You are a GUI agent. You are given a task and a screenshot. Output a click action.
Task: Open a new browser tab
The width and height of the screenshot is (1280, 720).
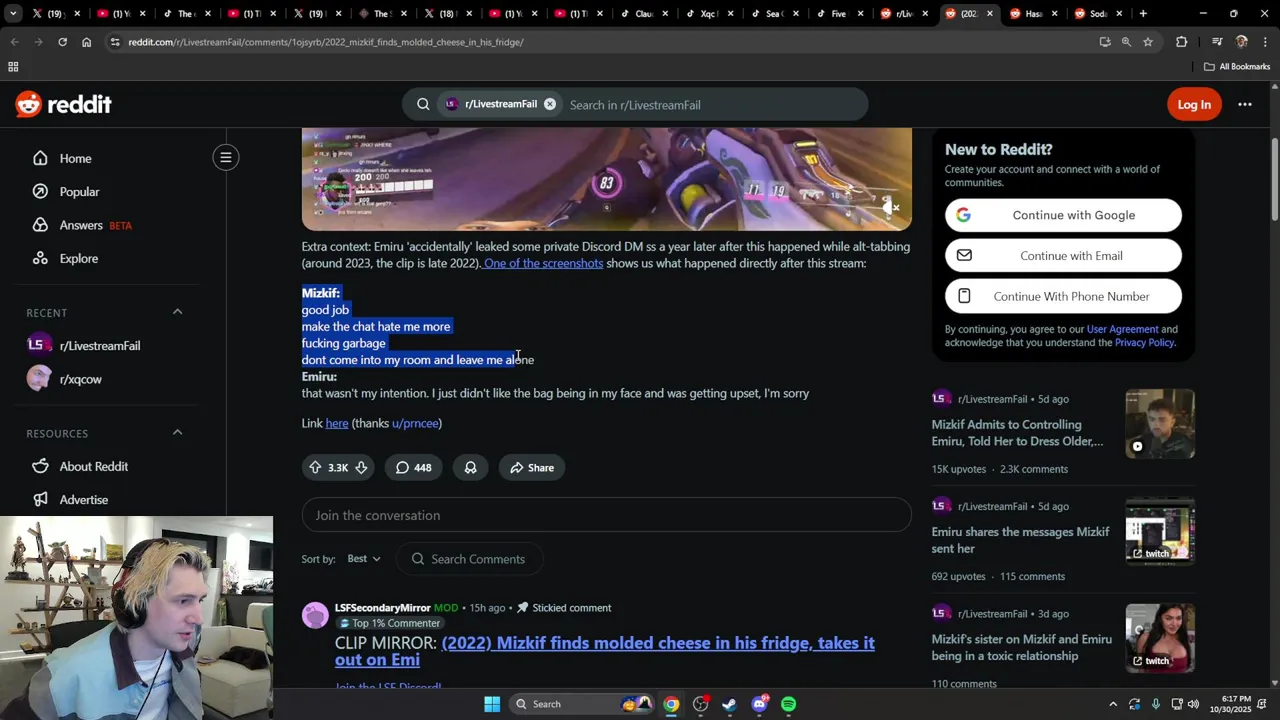(x=1143, y=14)
